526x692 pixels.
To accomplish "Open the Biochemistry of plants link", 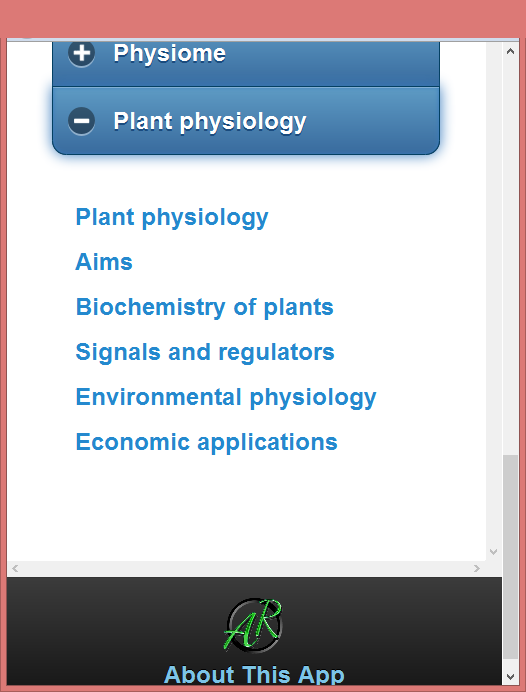I will (x=204, y=307).
